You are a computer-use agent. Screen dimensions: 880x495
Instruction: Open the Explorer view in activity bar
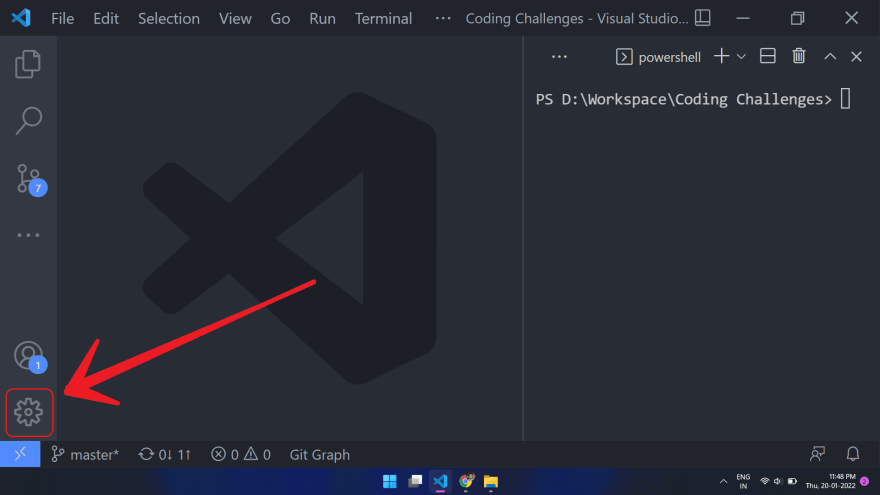tap(28, 64)
